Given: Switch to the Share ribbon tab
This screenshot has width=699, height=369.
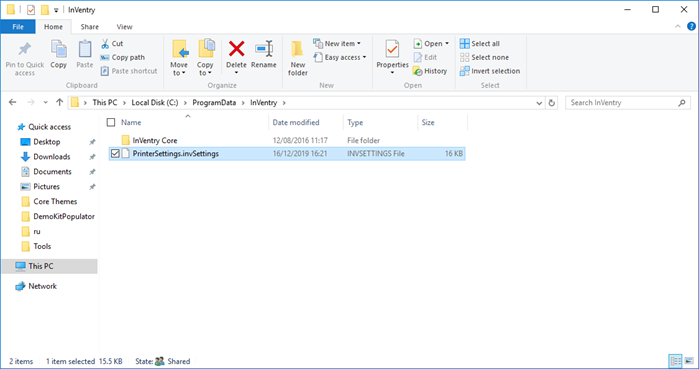Looking at the screenshot, I should tap(90, 27).
